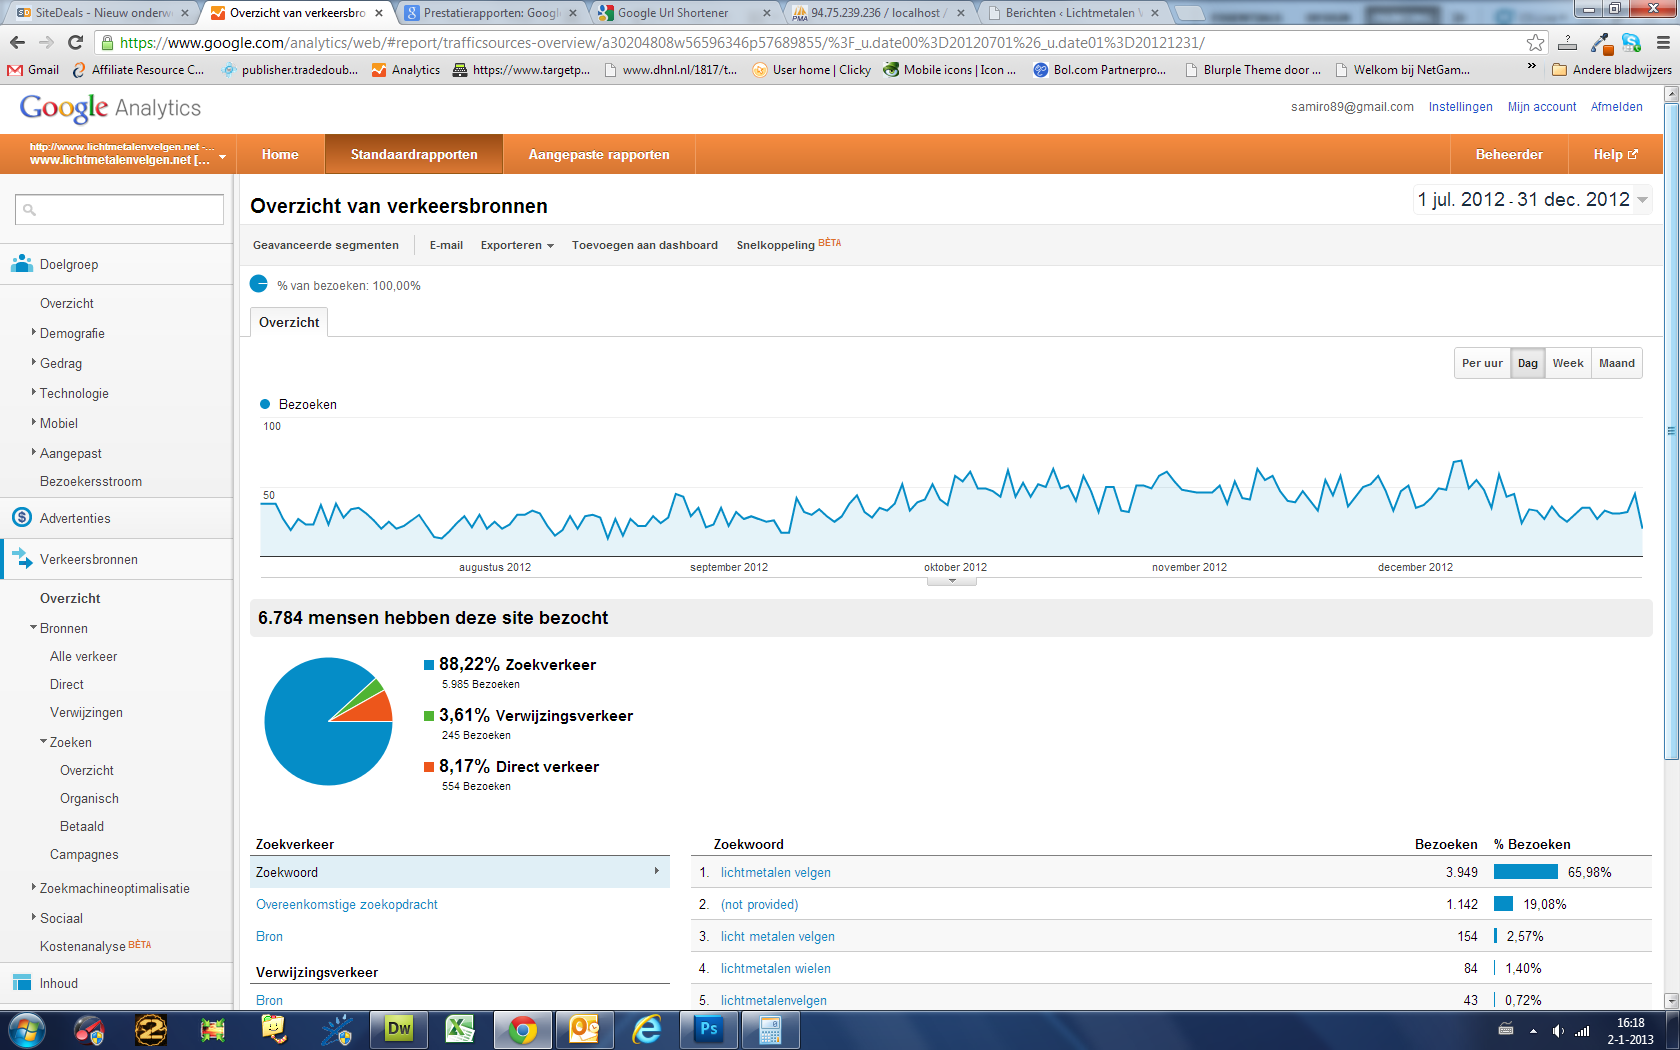Click the E-mail button in the report toolbar
This screenshot has height=1050, width=1680.
pyautogui.click(x=446, y=245)
